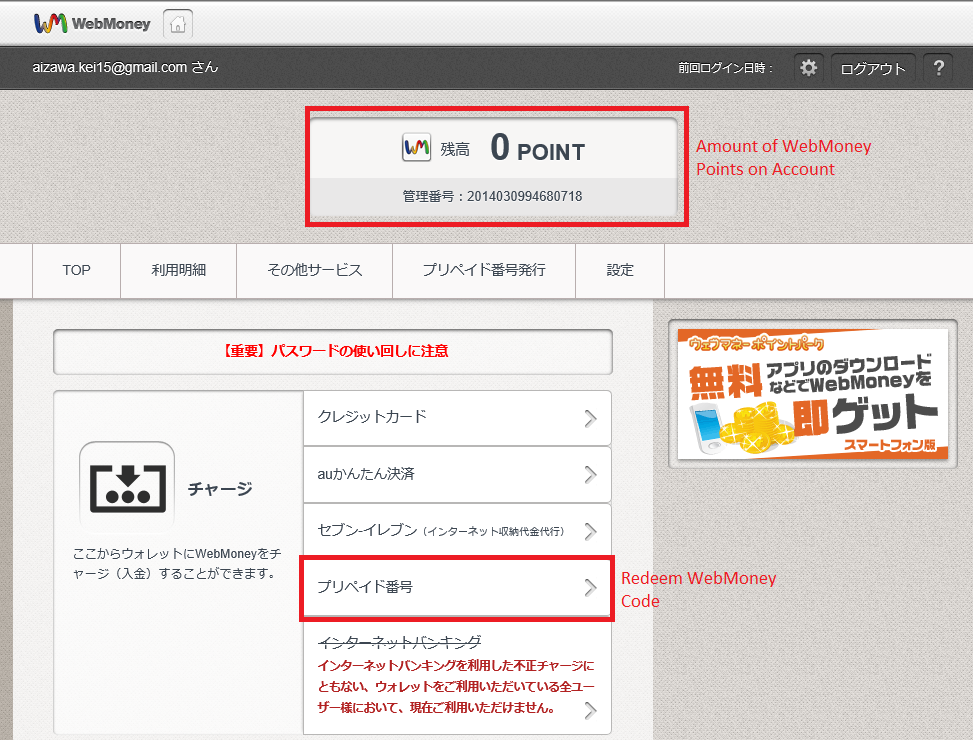973x740 pixels.
Task: Click the chevron on プリペイド番号 row
Action: (x=590, y=587)
